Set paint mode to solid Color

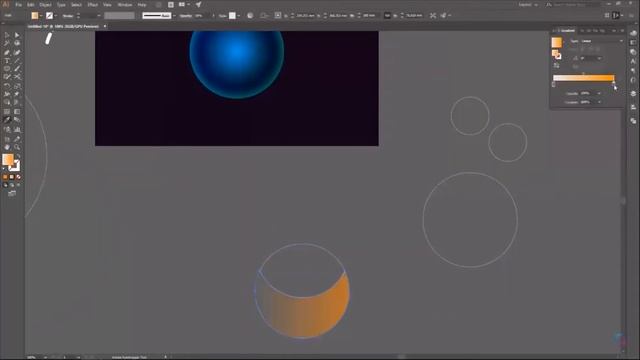click(x=5, y=177)
